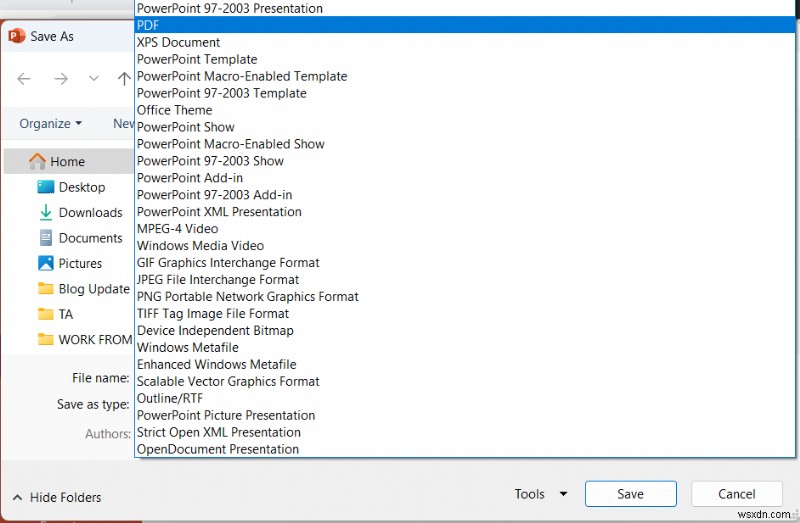
Task: Select Device Independent Bitmap format
Action: click(465, 330)
